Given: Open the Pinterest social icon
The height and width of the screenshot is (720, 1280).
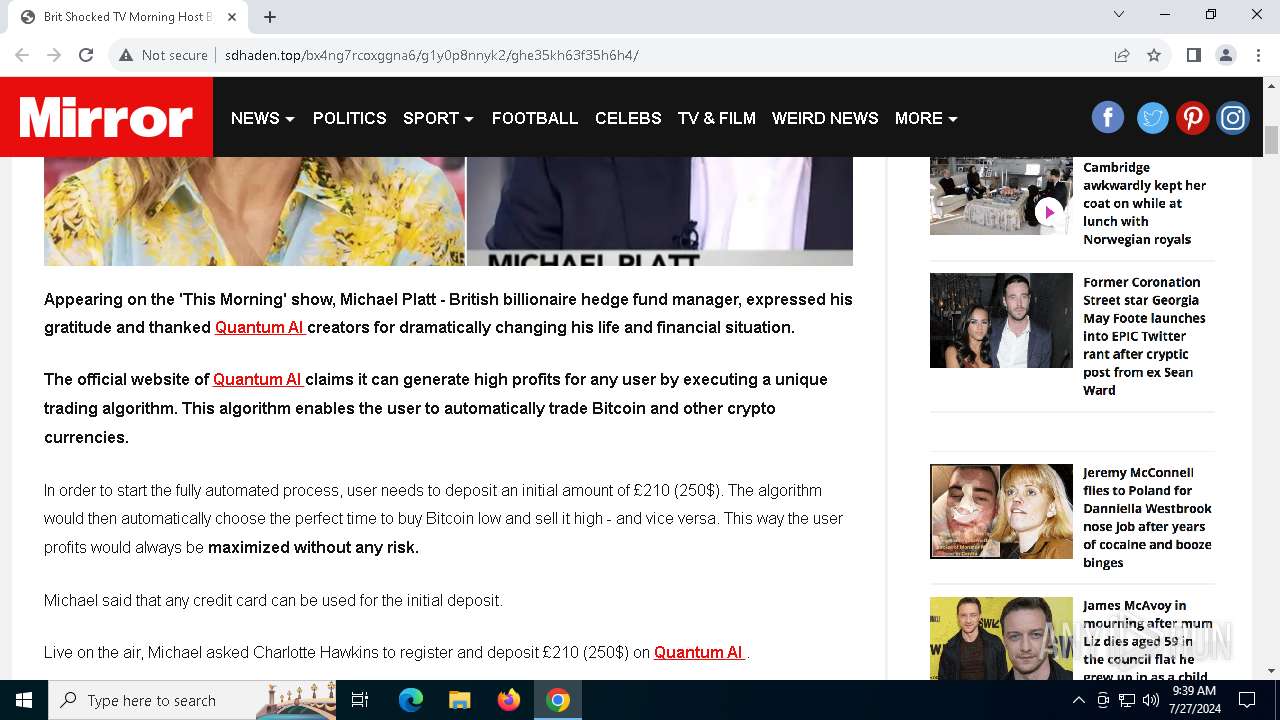Looking at the screenshot, I should [1192, 118].
